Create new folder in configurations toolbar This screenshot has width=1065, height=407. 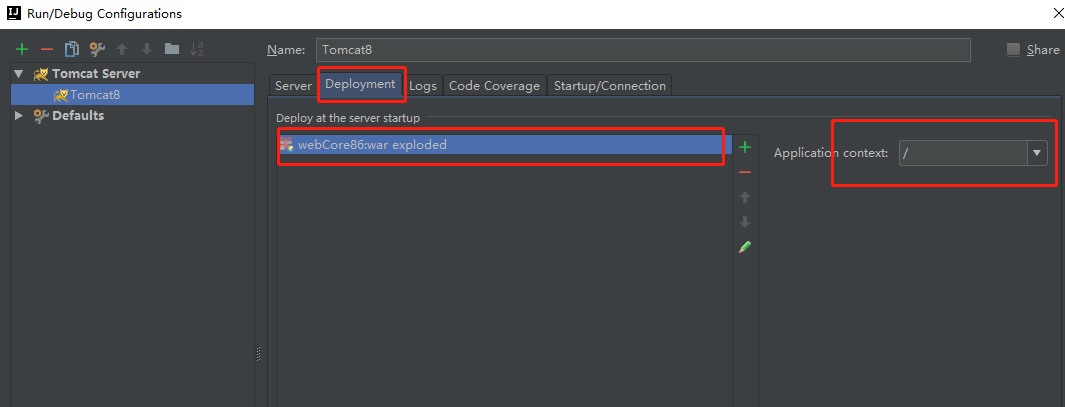click(172, 49)
